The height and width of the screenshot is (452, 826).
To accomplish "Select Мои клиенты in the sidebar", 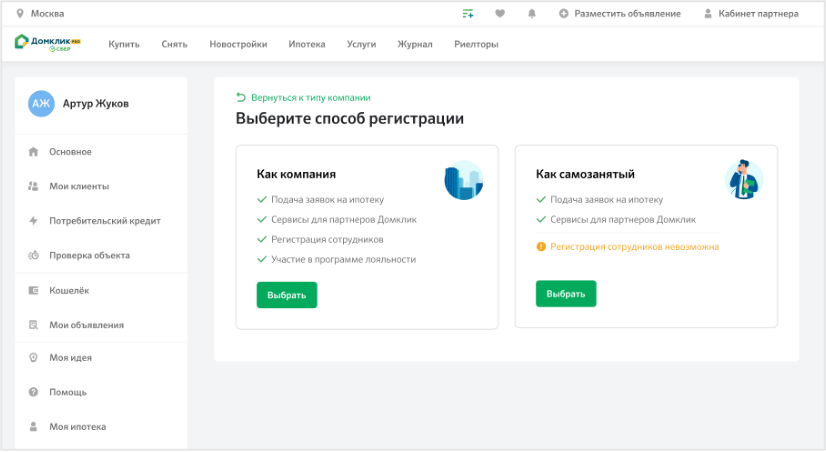I will tap(79, 186).
